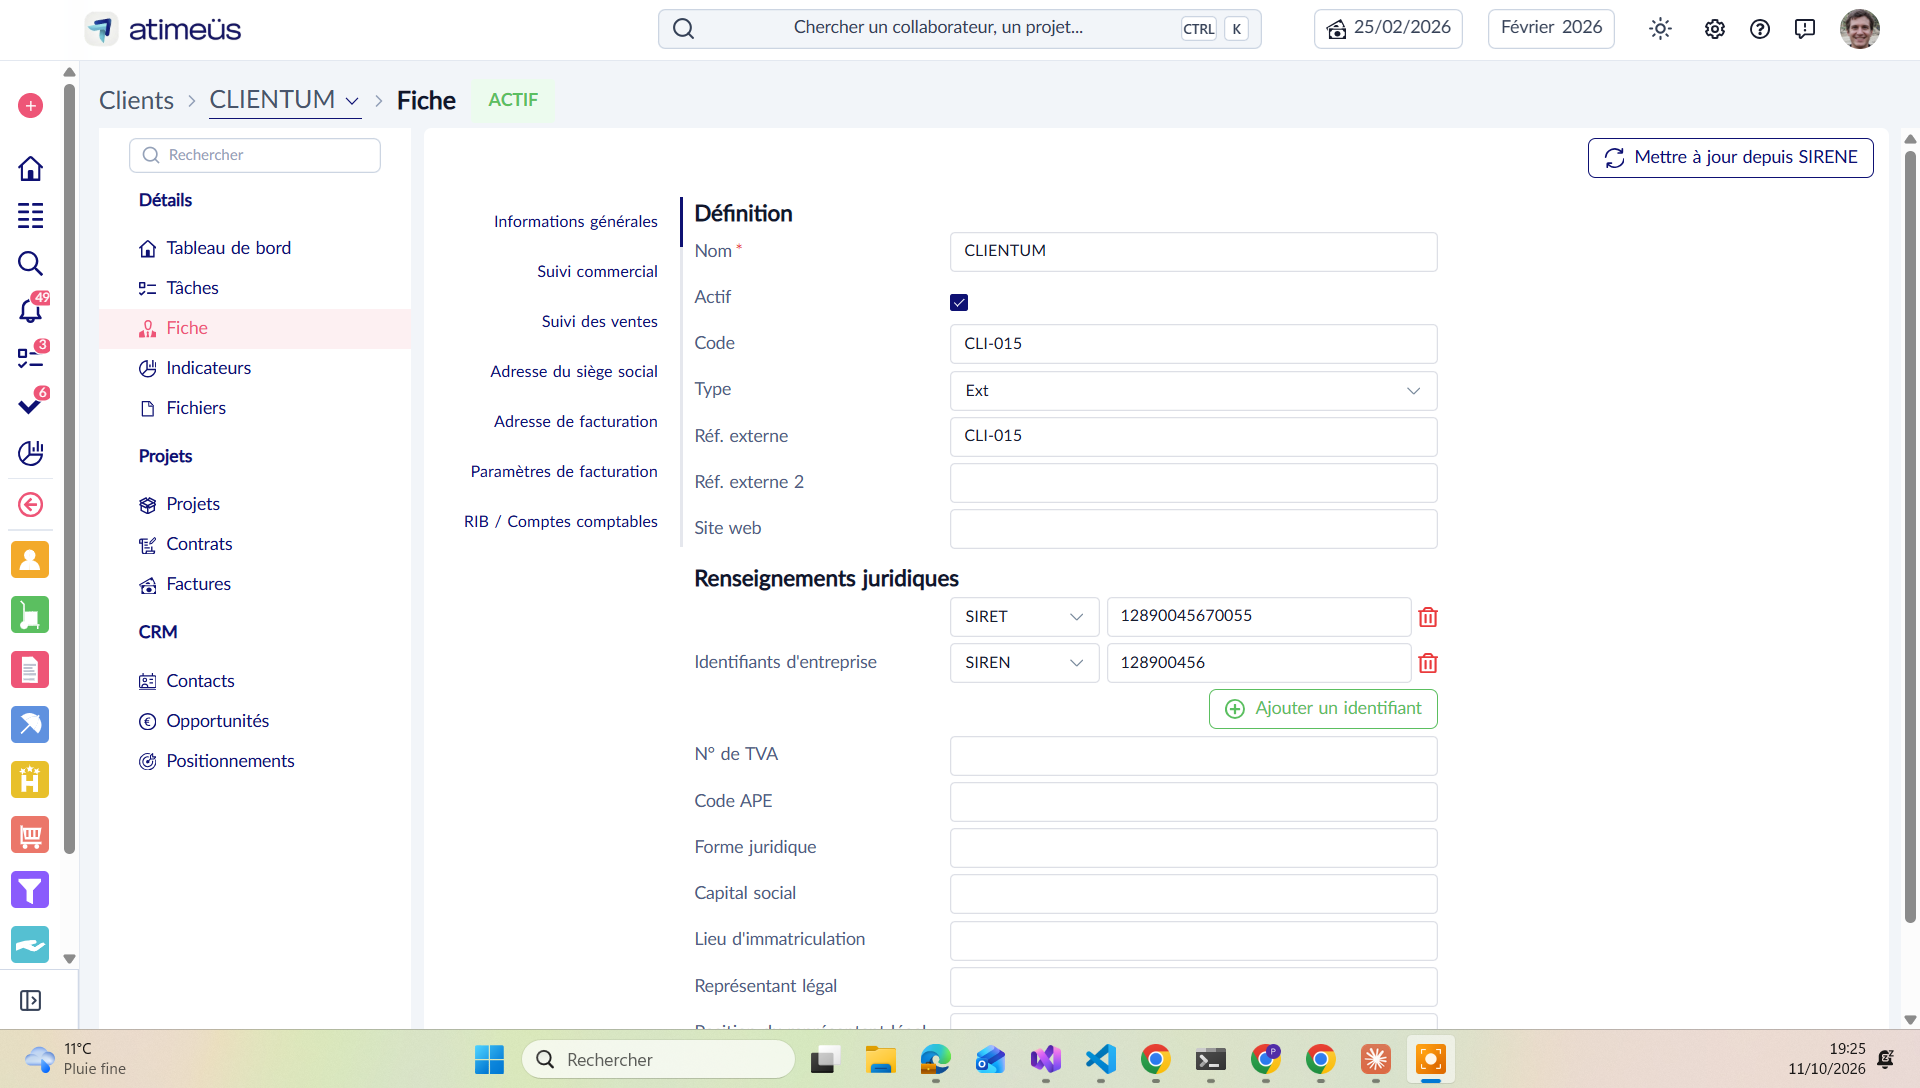The height and width of the screenshot is (1088, 1920).
Task: Open notifications bell with 49 badge
Action: pyautogui.click(x=31, y=310)
